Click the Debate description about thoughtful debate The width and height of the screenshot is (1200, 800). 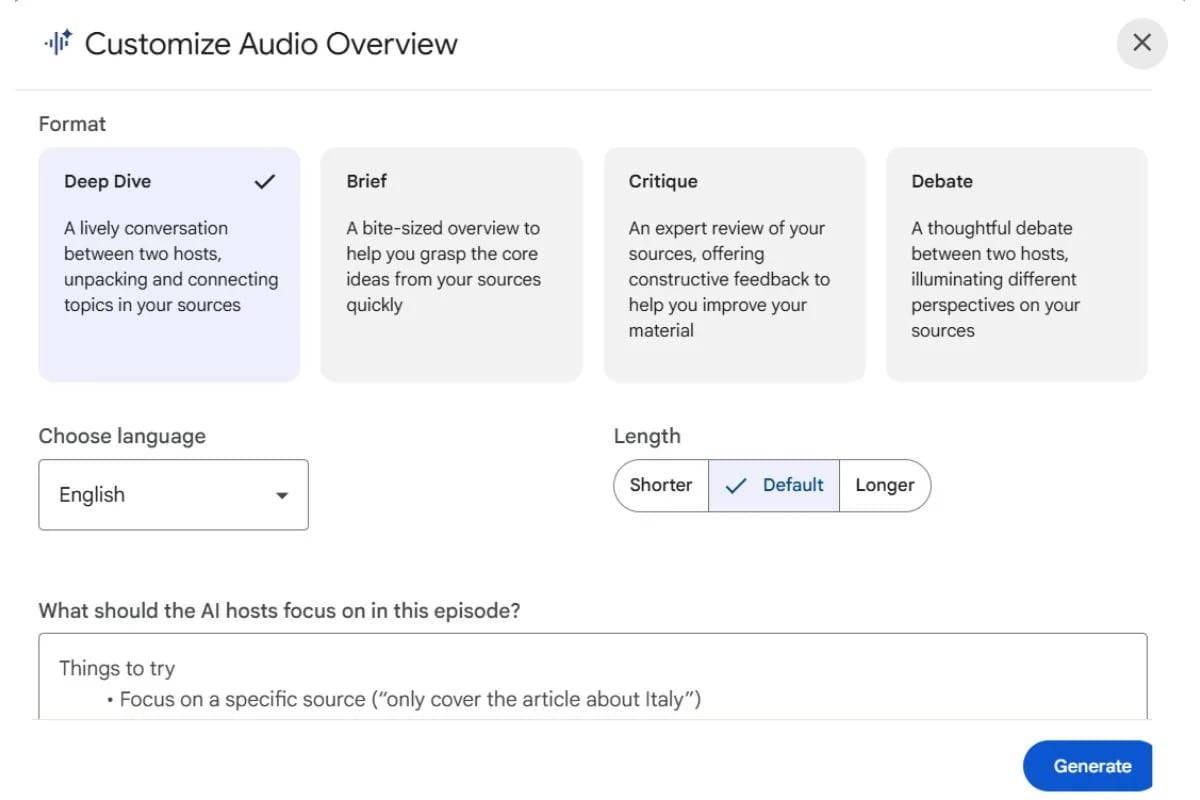(x=995, y=279)
